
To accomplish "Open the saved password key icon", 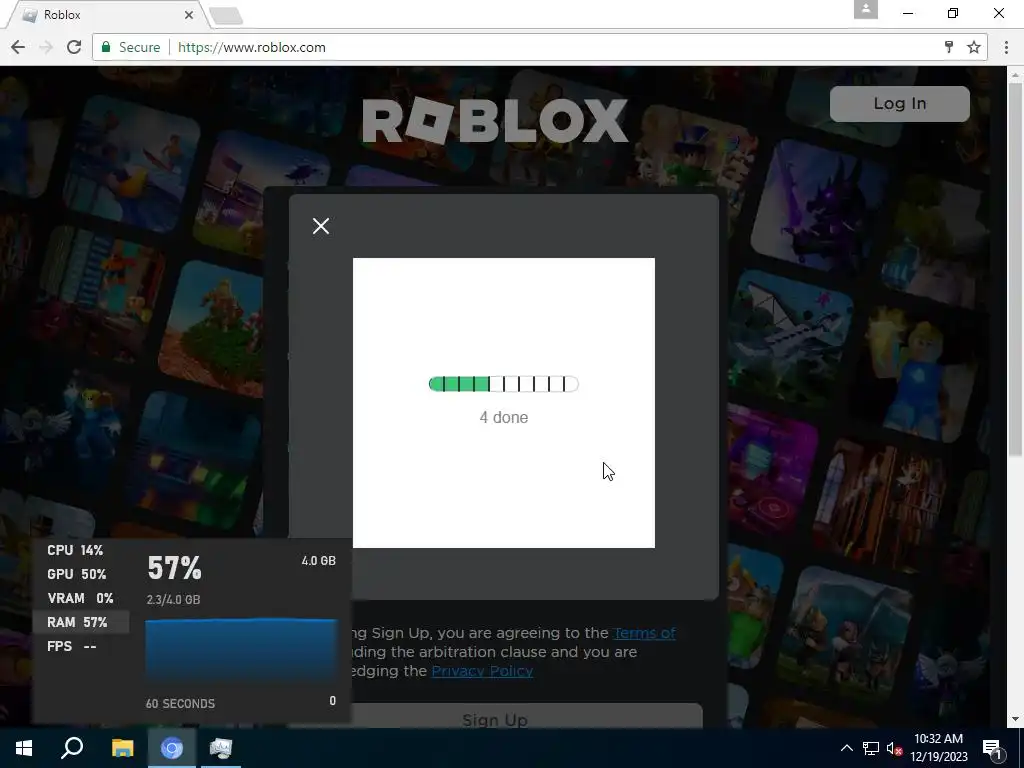I will pyautogui.click(x=949, y=47).
